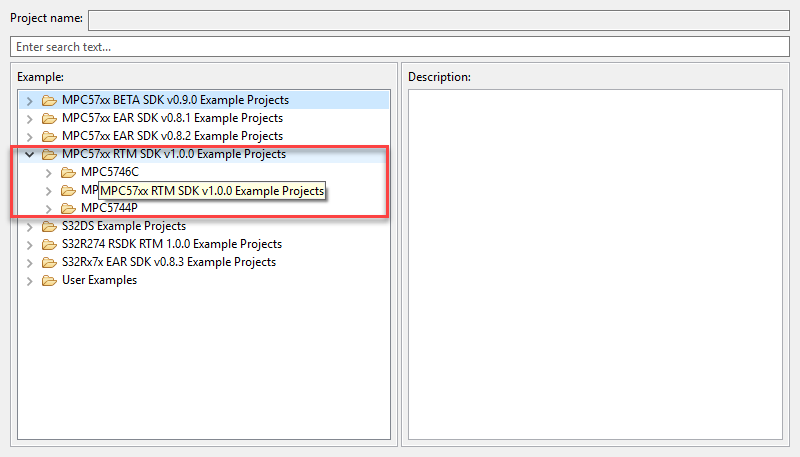Click folder icon of row partly hidden by tooltip
Viewport: 800px width, 457px height.
click(68, 190)
